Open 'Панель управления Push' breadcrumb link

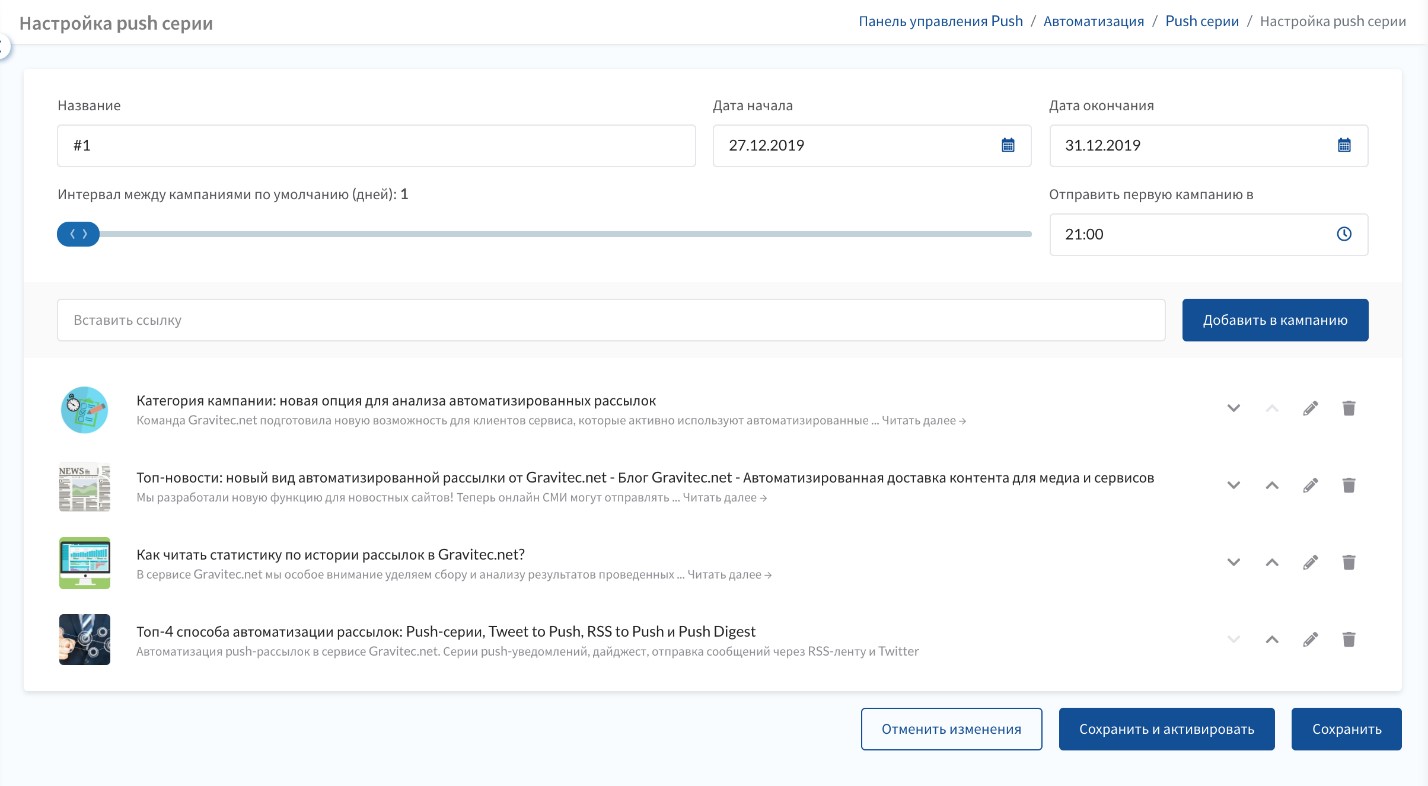coord(941,20)
